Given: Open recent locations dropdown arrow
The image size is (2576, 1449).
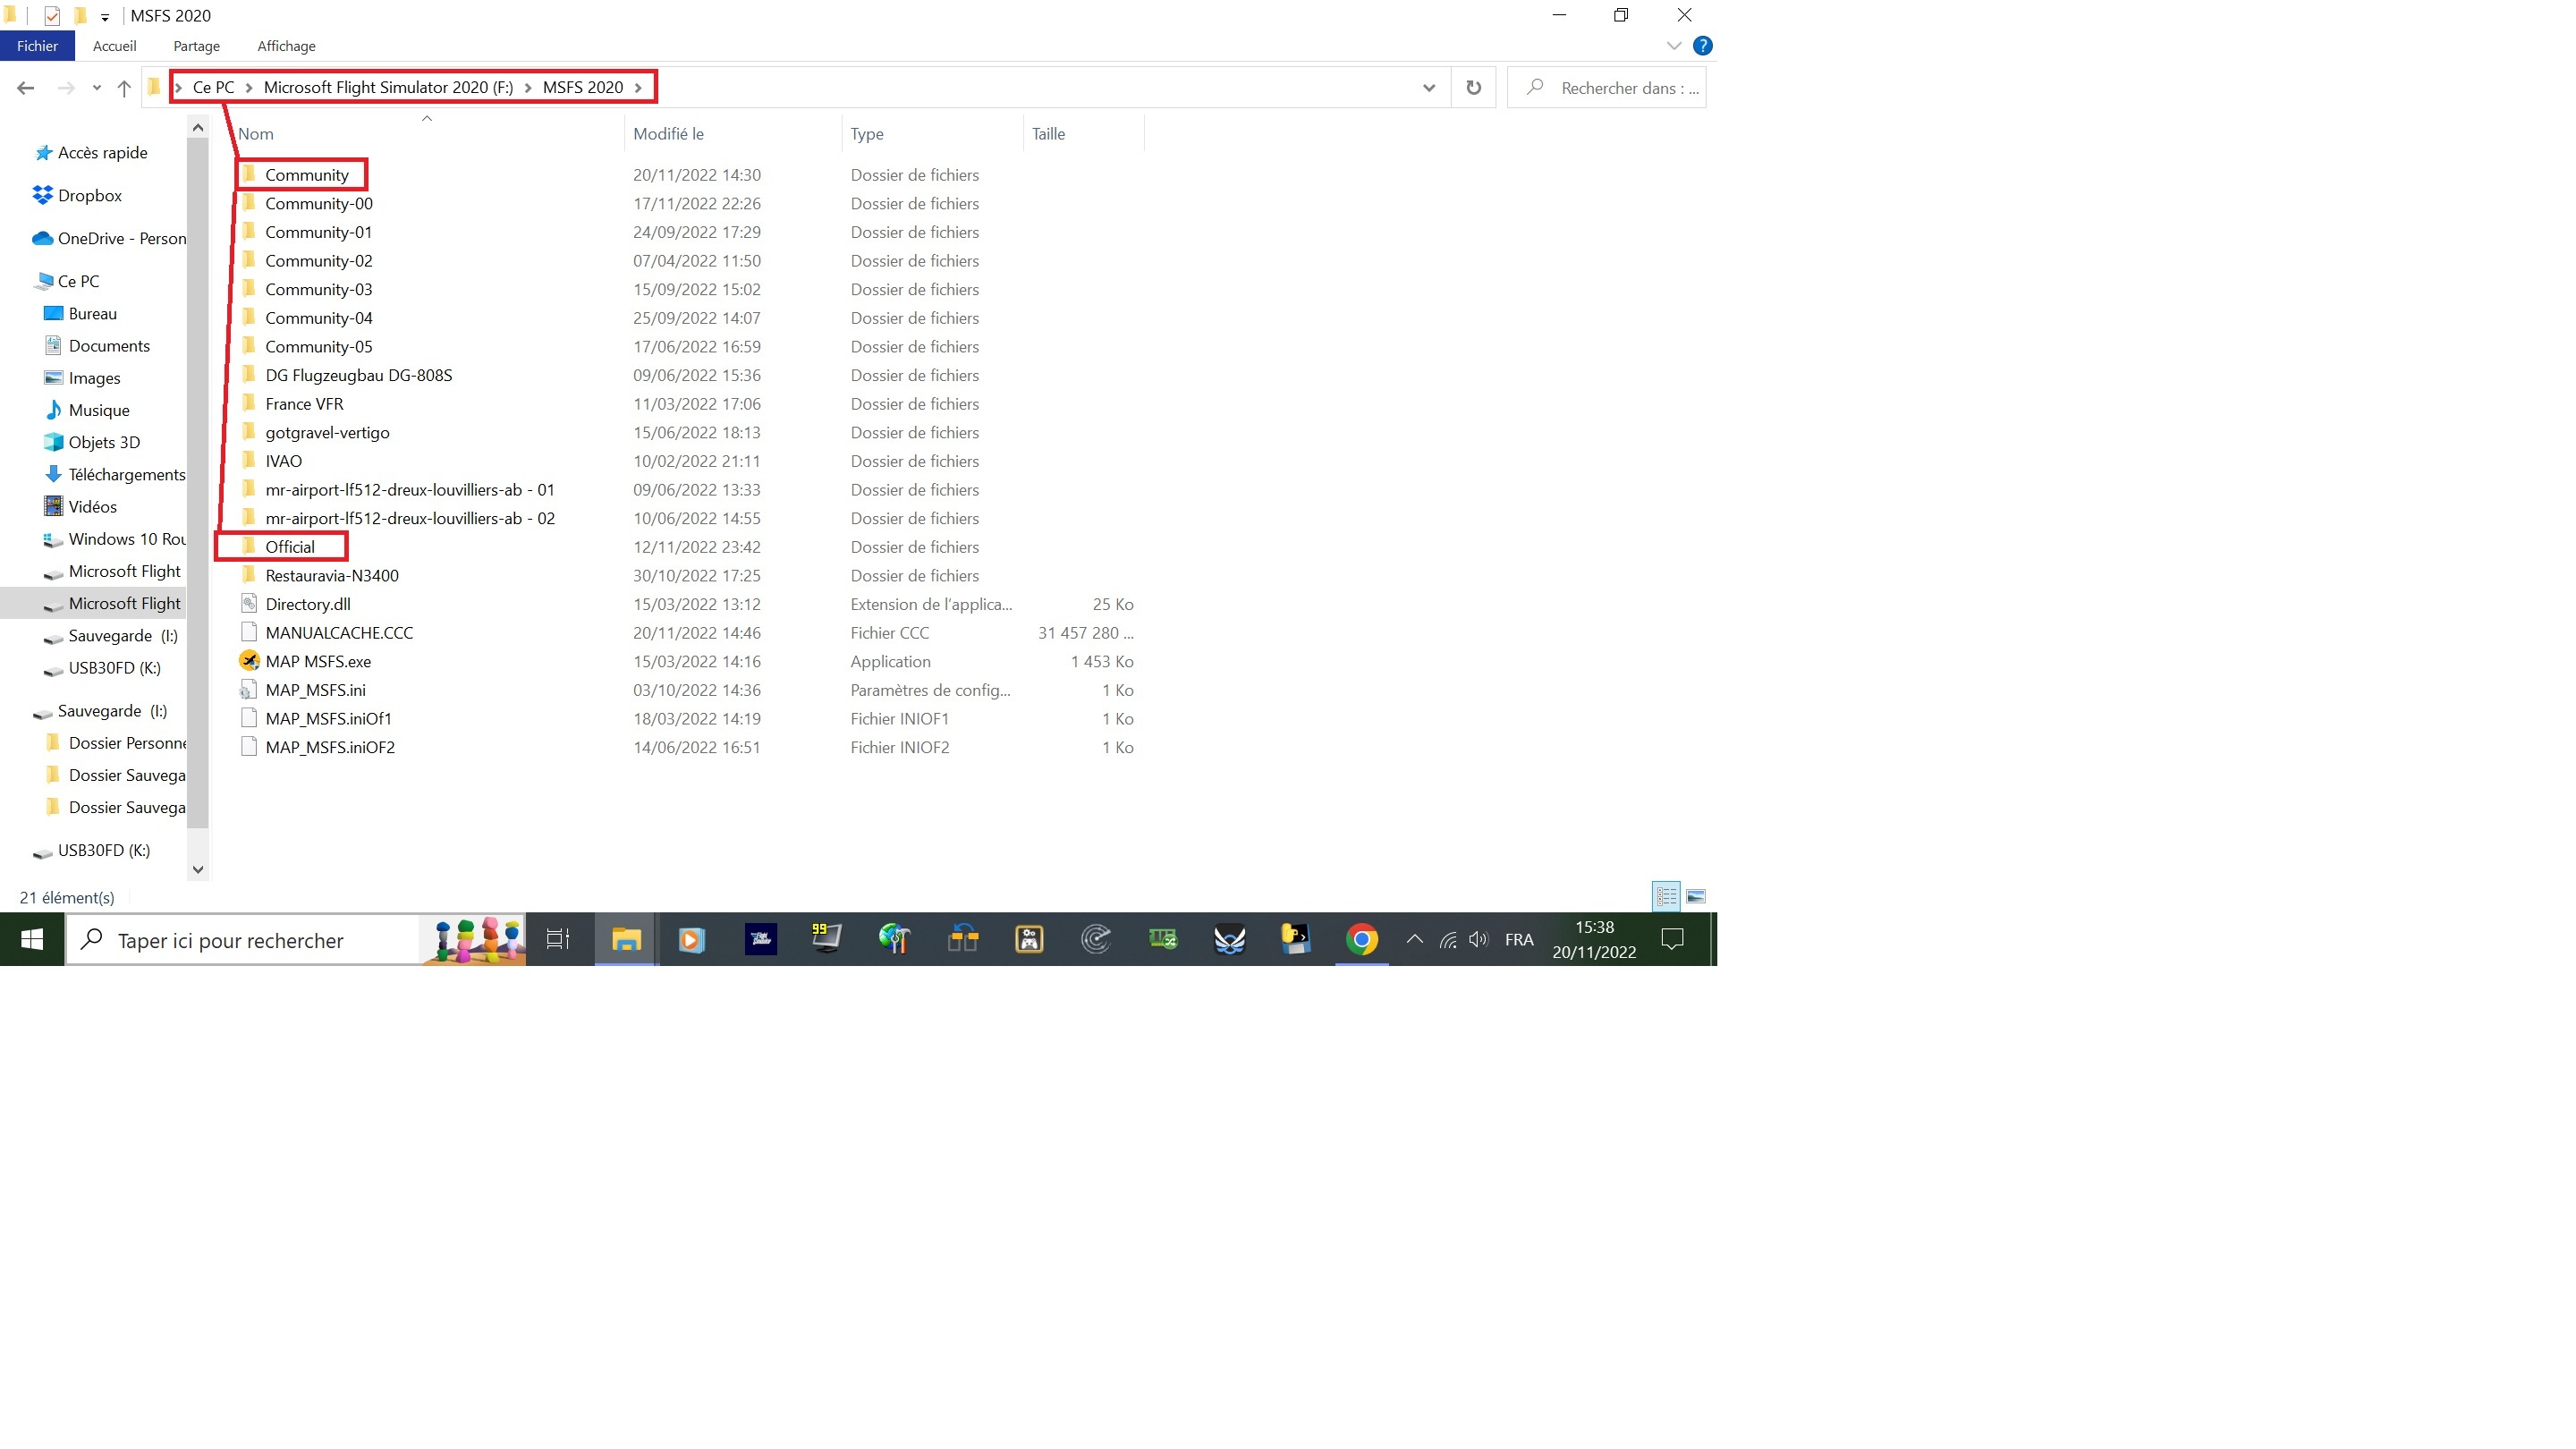Looking at the screenshot, I should pos(96,88).
